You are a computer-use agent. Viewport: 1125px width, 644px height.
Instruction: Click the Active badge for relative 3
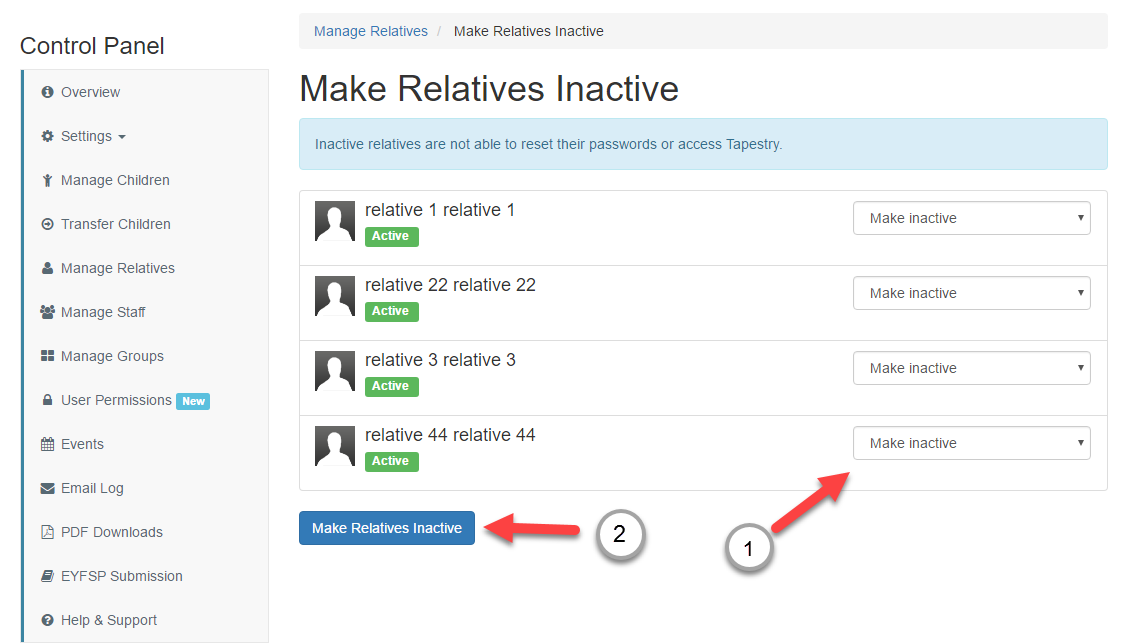click(391, 386)
